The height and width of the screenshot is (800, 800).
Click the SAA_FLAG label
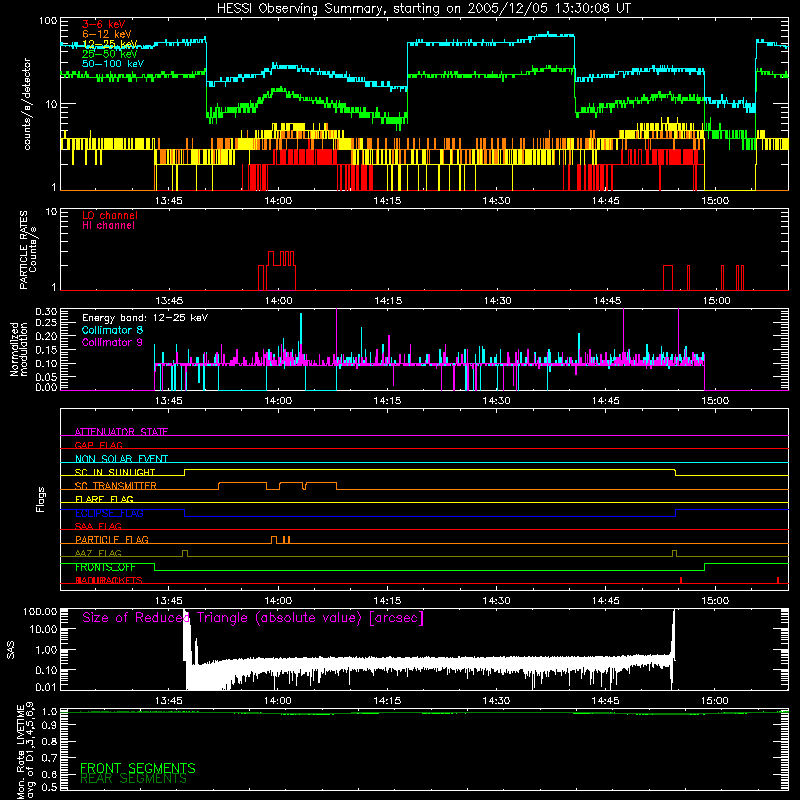[x=98, y=526]
